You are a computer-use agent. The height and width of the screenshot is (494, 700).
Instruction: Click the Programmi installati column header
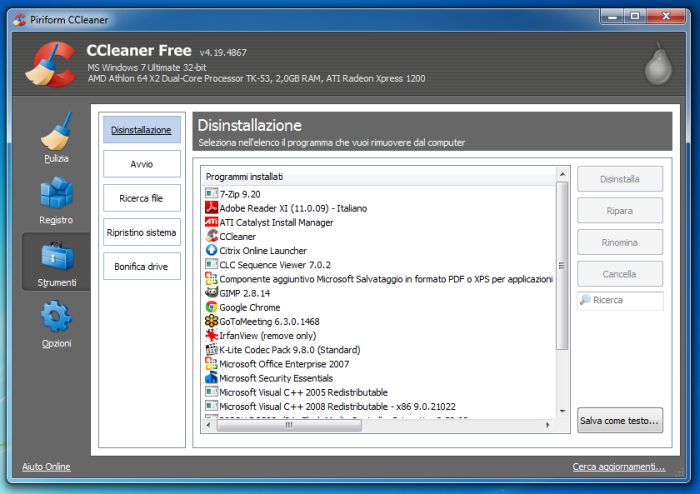click(x=379, y=177)
